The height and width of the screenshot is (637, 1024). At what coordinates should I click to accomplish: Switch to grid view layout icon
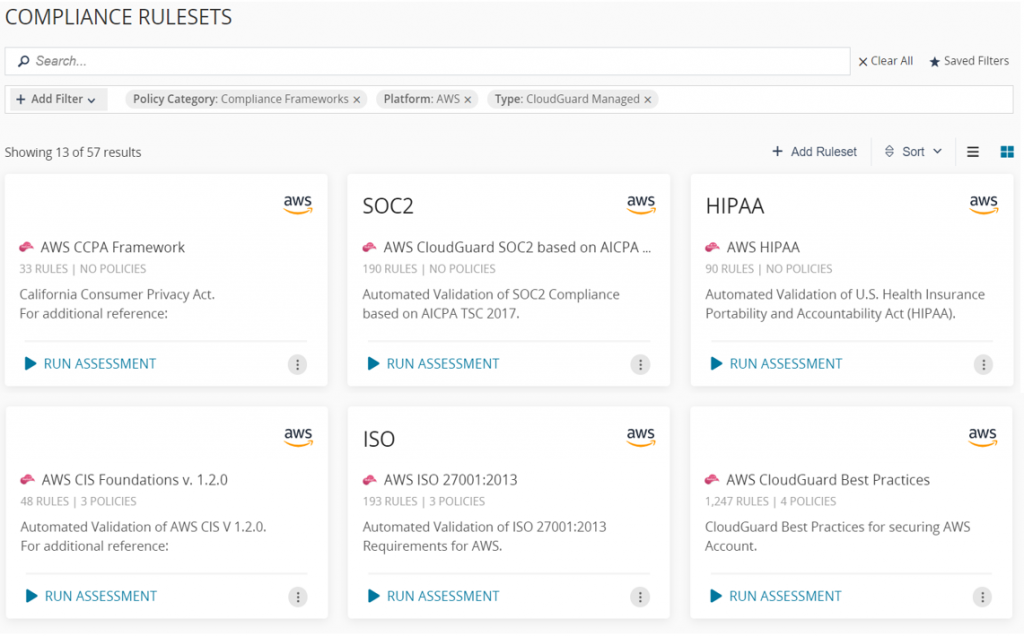pyautogui.click(x=1007, y=152)
